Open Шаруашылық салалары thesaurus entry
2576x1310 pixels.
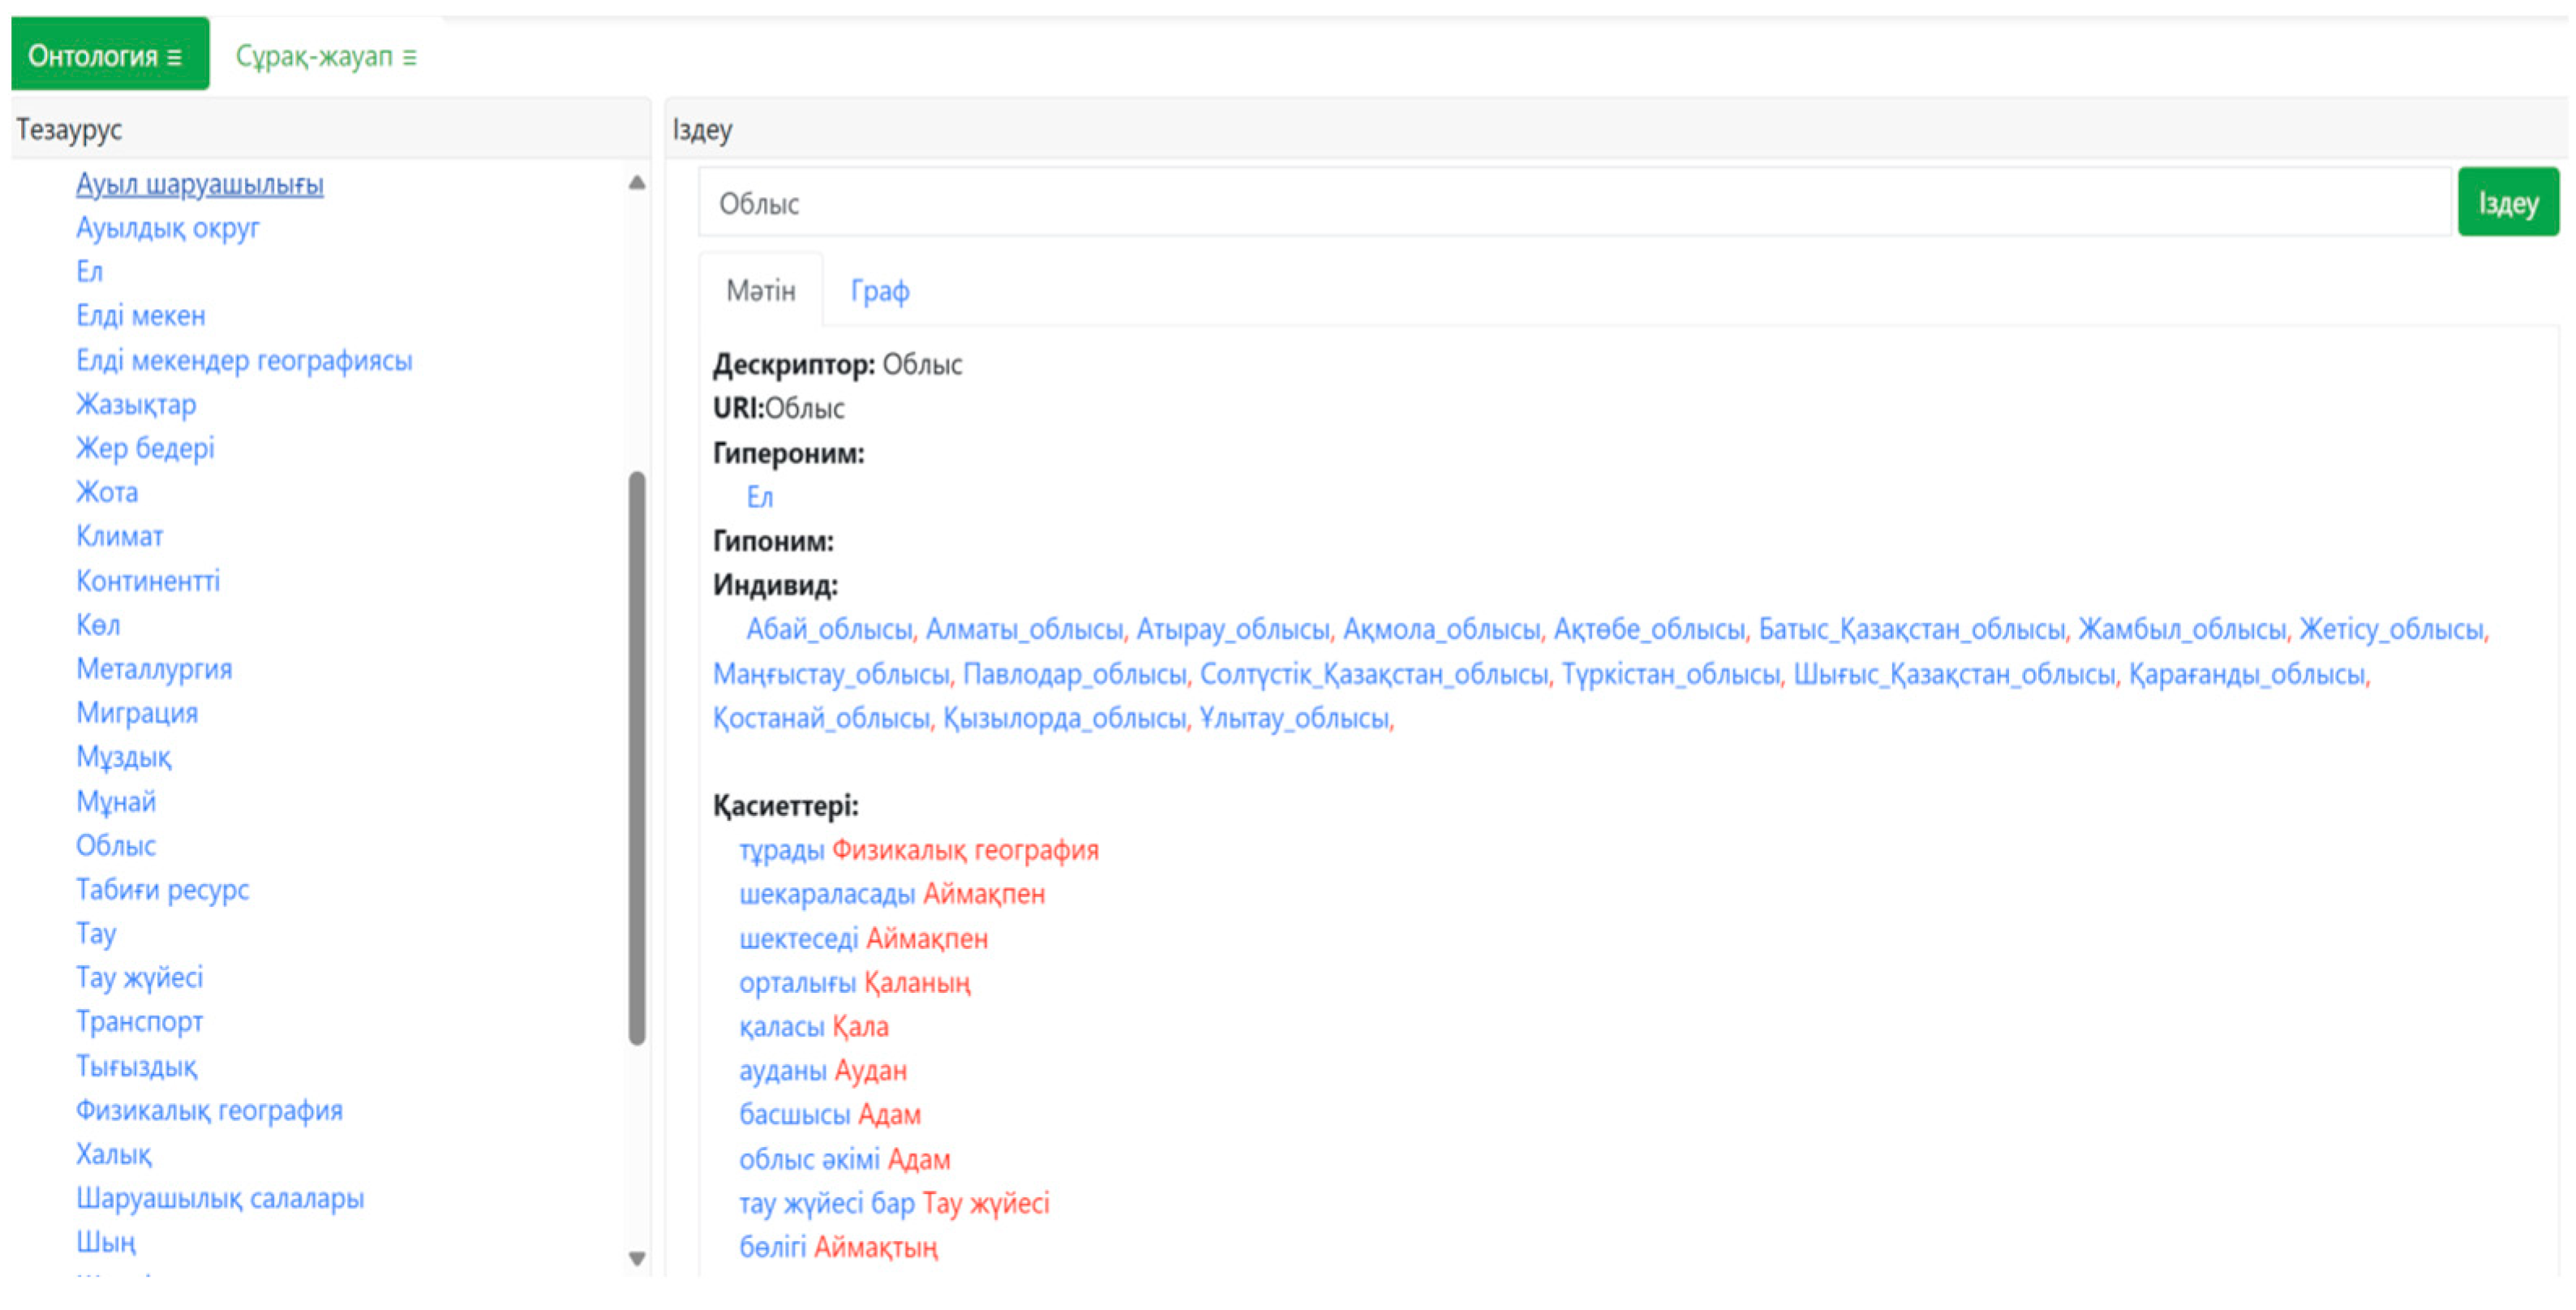219,1198
